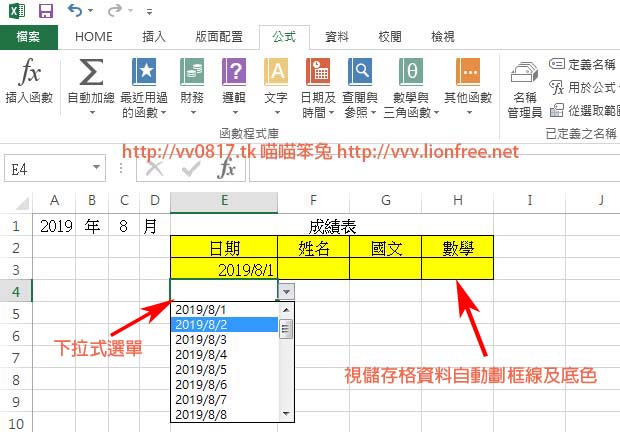Click dropdown list scrollbar down arrow
This screenshot has width=620, height=432.
pyautogui.click(x=286, y=414)
